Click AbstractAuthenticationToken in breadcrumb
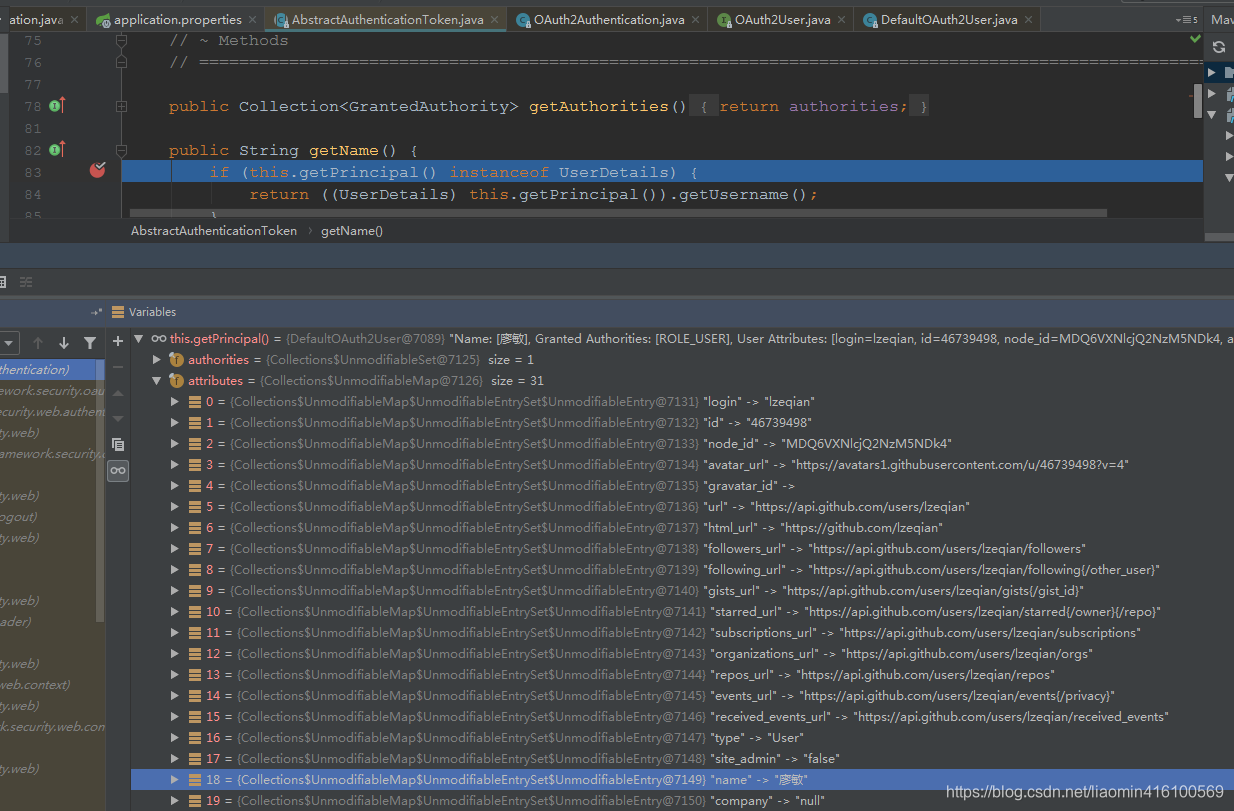 pyautogui.click(x=214, y=230)
